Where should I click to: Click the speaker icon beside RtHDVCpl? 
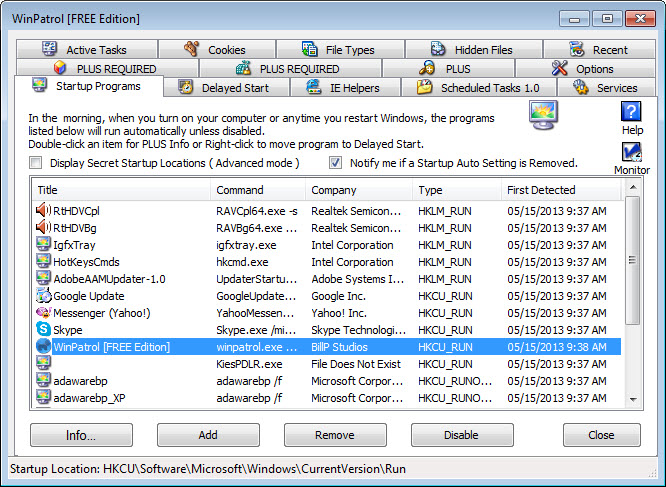[x=43, y=211]
